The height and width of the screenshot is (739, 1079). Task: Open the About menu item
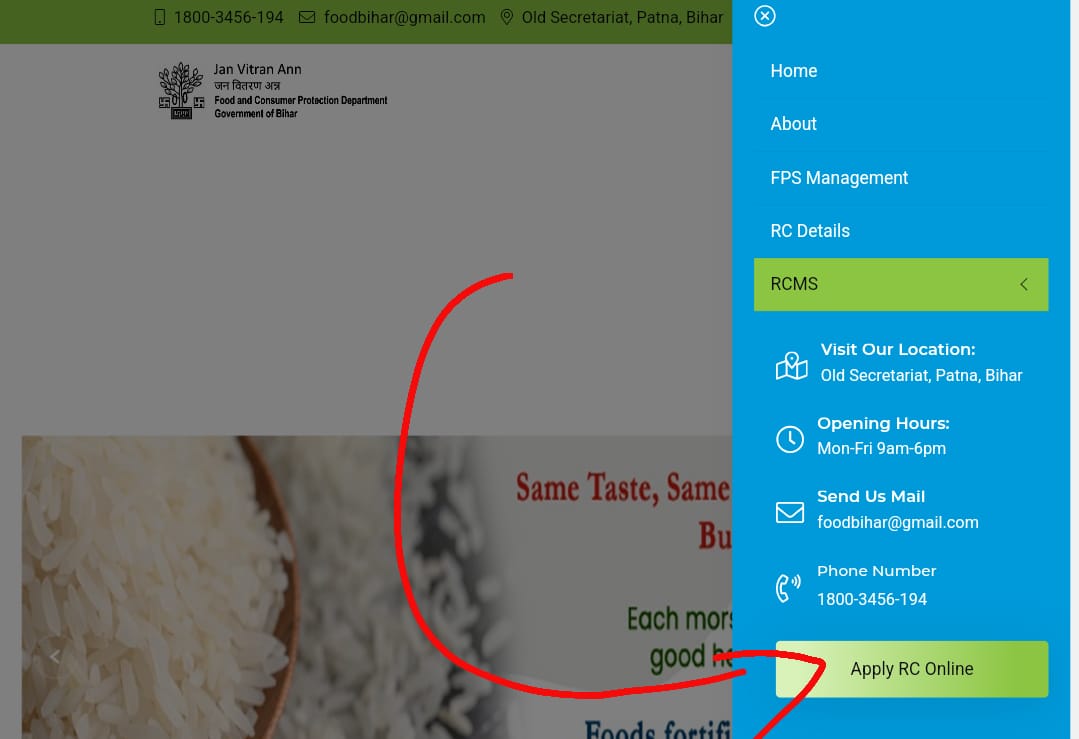click(793, 124)
